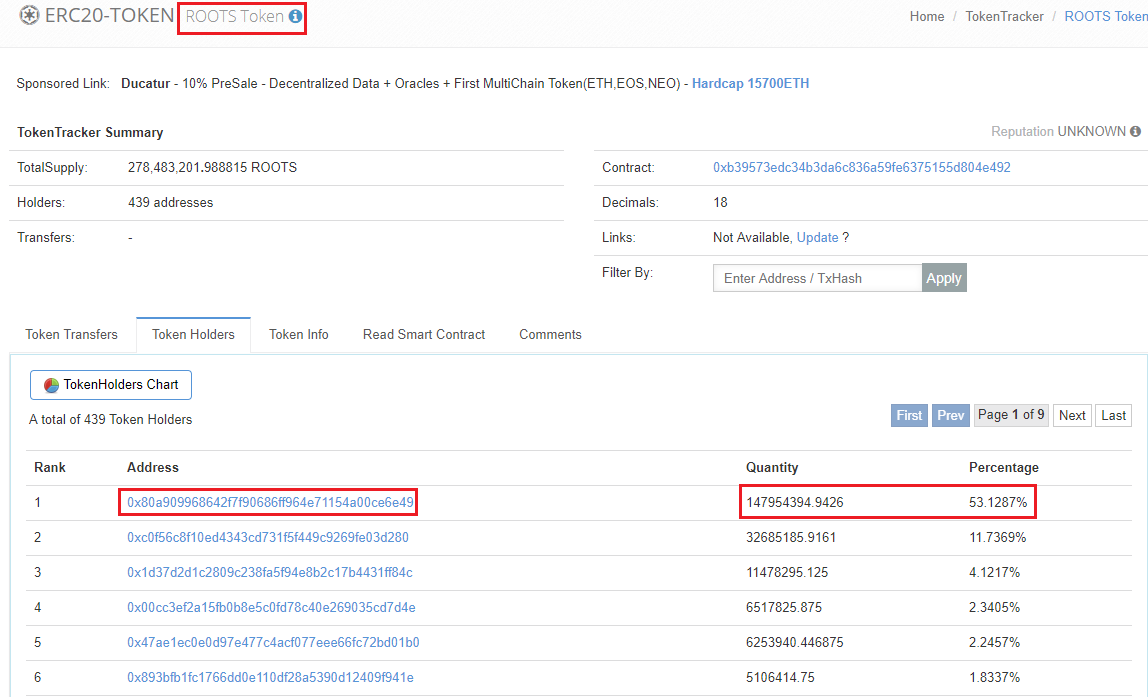Select quantity 147954394.9426 cell
Screen dimensions: 1148x697
pyautogui.click(x=794, y=502)
